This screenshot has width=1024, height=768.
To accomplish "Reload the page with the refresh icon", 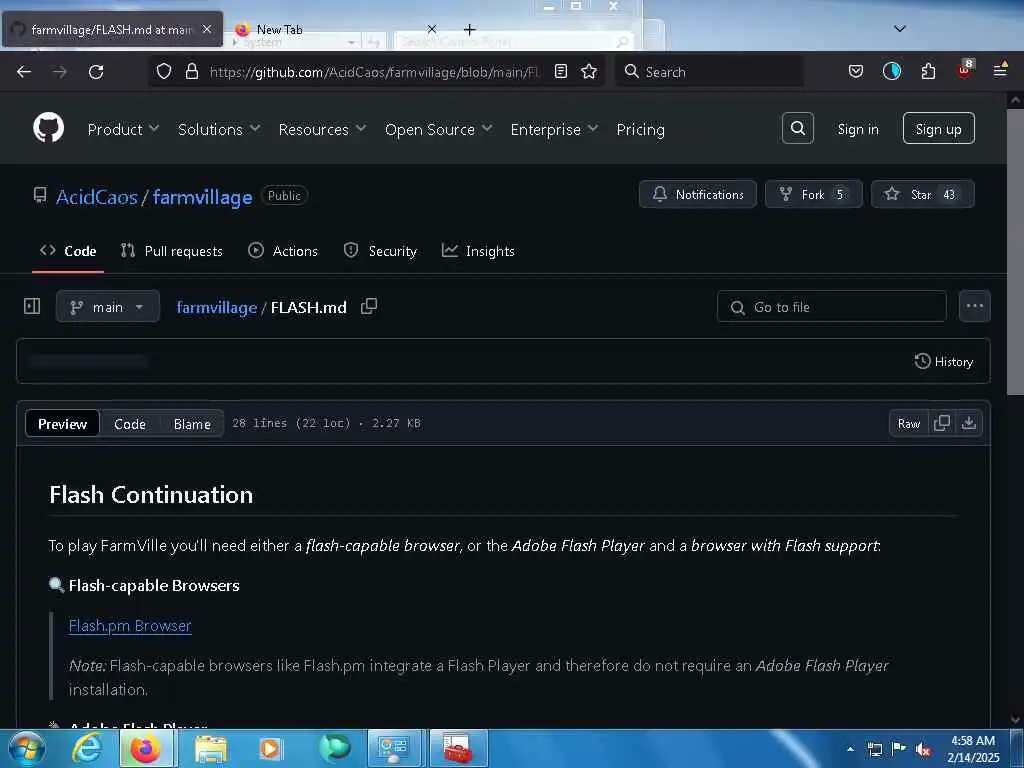I will pos(96,72).
